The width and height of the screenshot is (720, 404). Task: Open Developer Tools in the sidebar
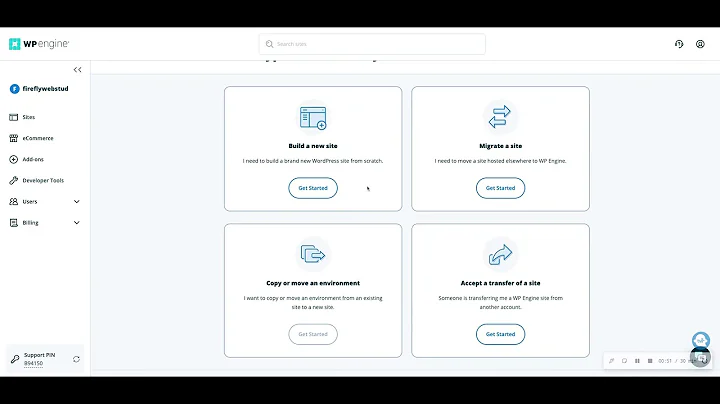point(43,180)
